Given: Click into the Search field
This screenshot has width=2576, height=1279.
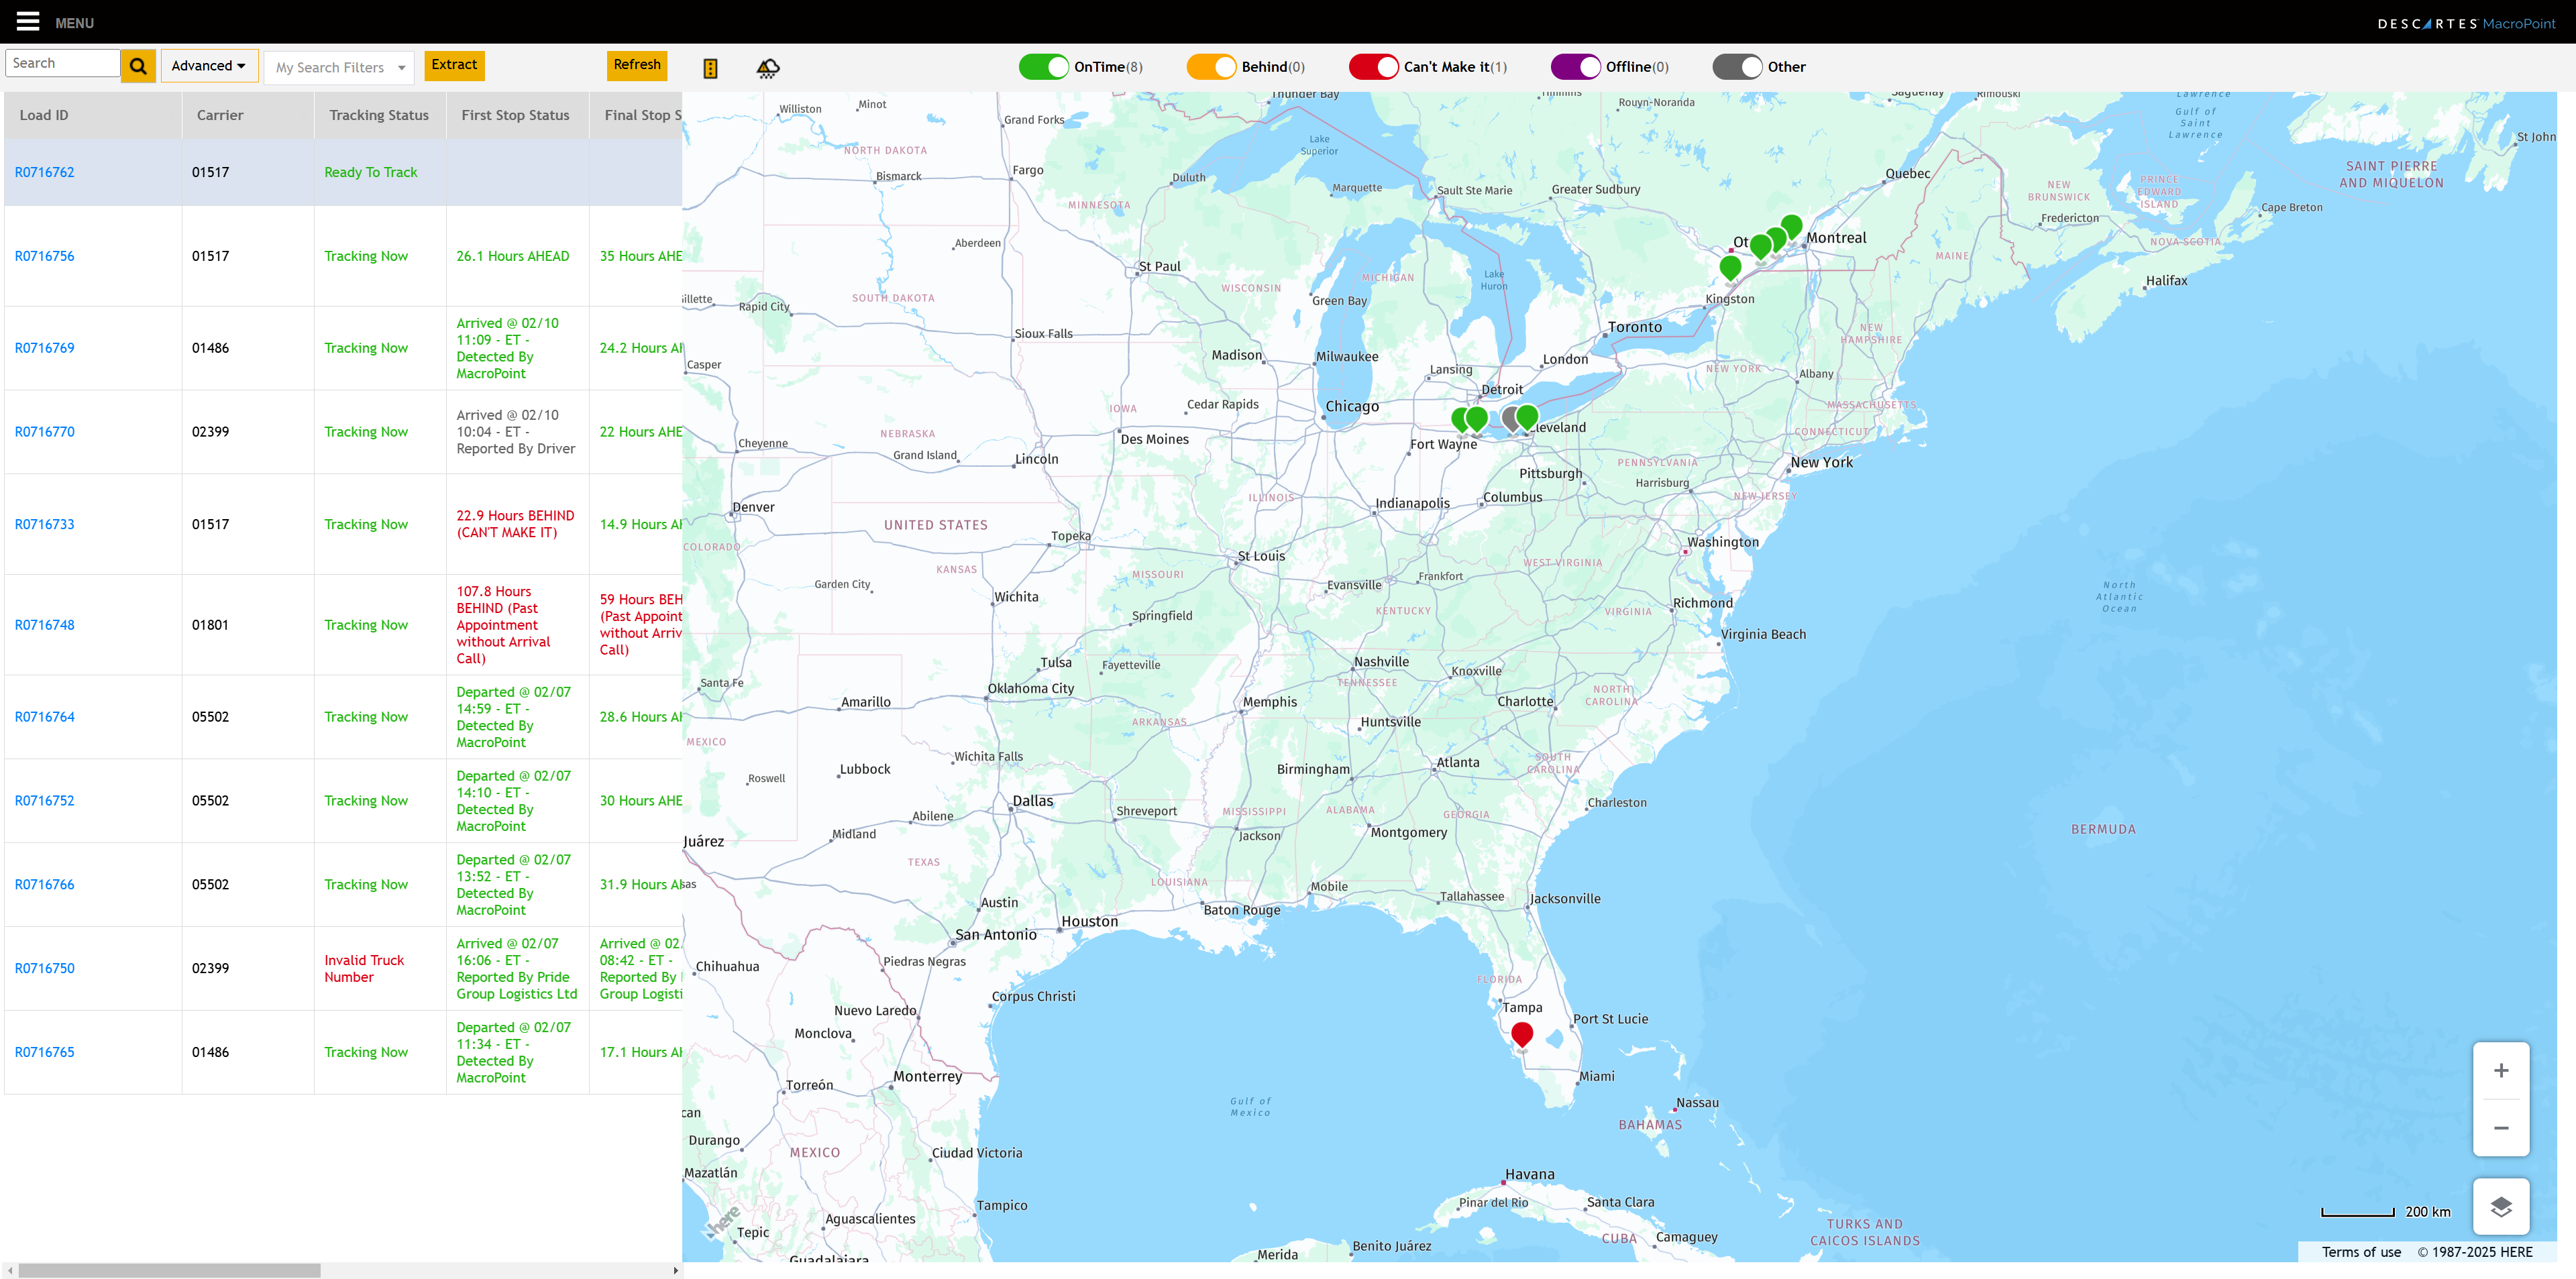Looking at the screenshot, I should point(62,63).
